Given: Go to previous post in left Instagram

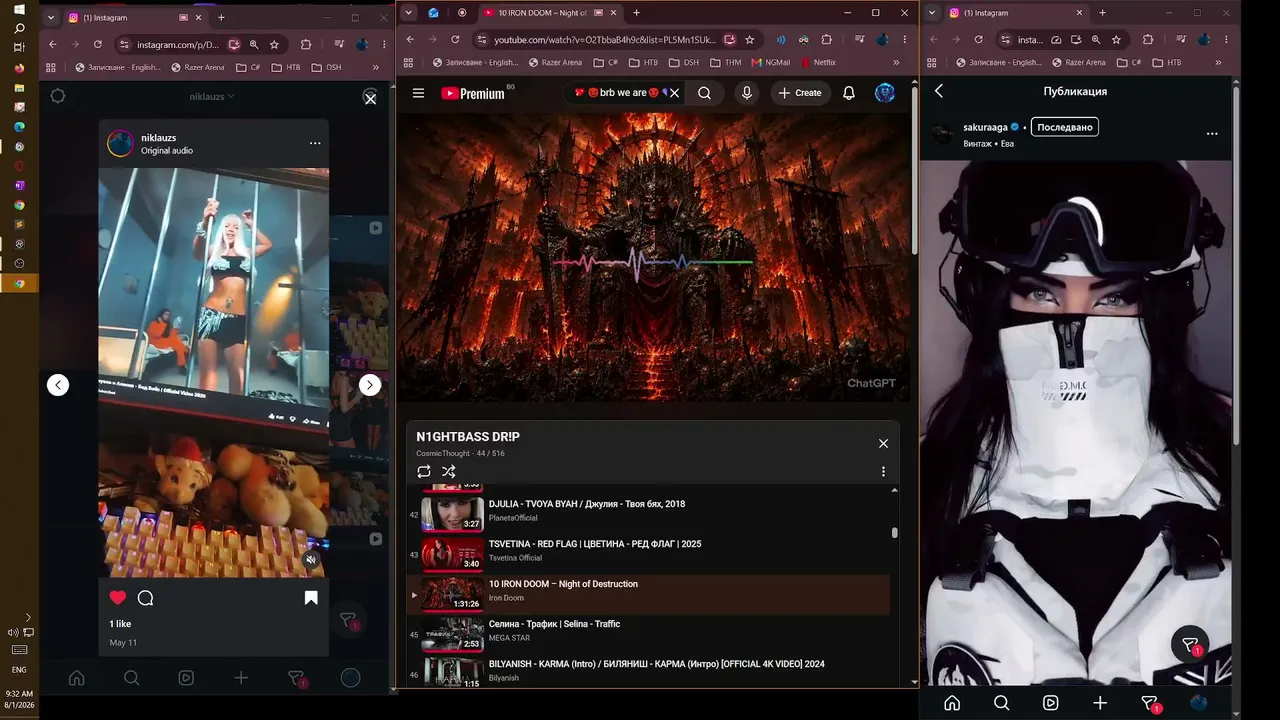Looking at the screenshot, I should [58, 385].
